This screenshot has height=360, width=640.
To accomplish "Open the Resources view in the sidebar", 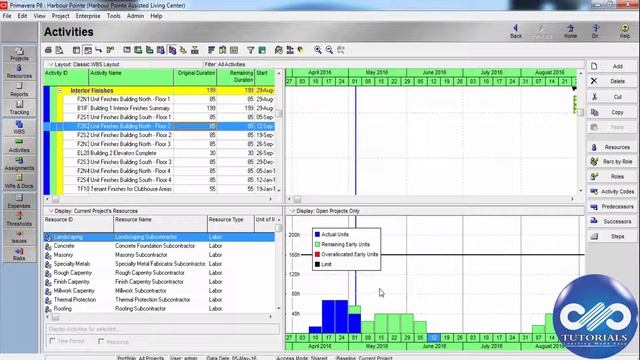I will 19,71.
